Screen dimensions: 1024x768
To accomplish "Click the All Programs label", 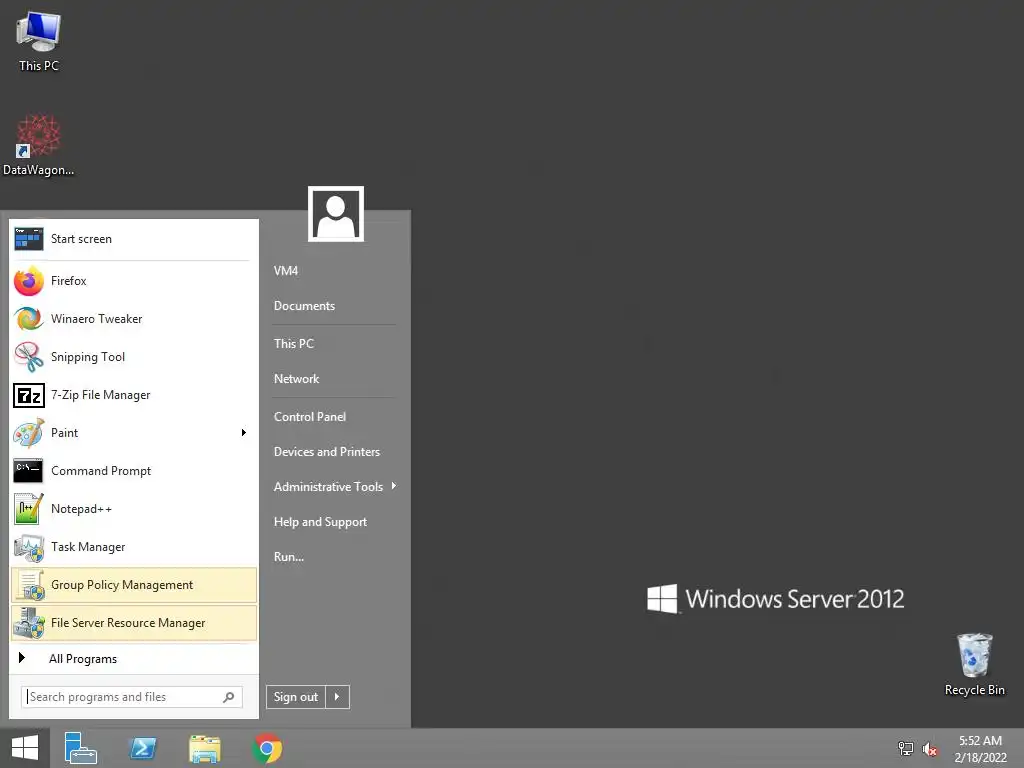I will 83,659.
